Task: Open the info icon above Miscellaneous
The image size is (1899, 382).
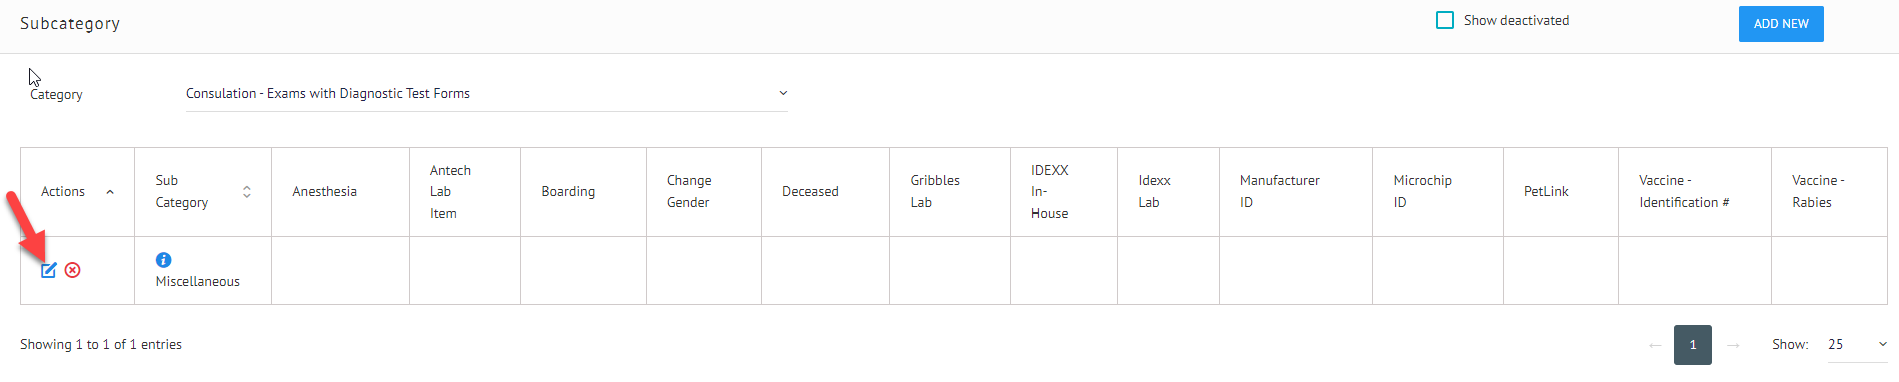Action: click(x=163, y=260)
